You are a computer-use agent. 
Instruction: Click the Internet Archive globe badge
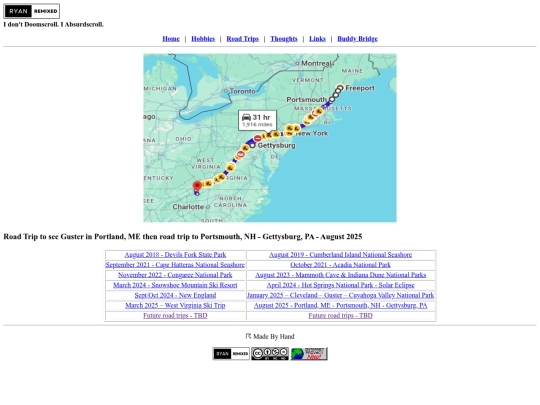(309, 354)
